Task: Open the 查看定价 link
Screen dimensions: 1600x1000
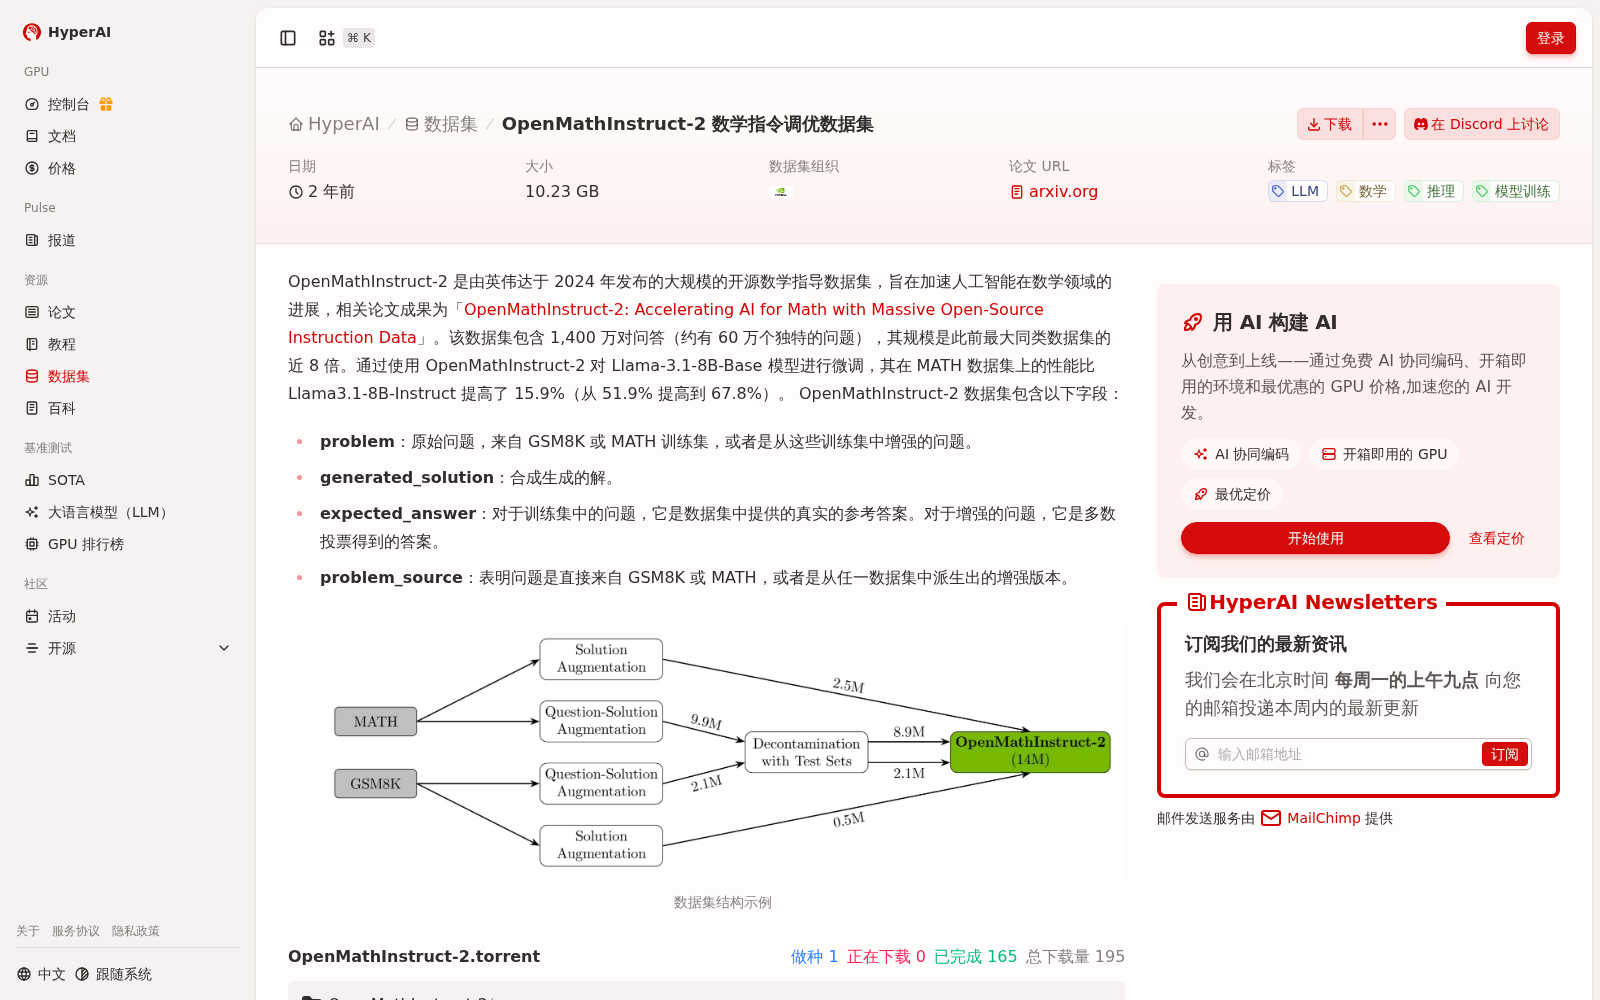Action: tap(1496, 538)
